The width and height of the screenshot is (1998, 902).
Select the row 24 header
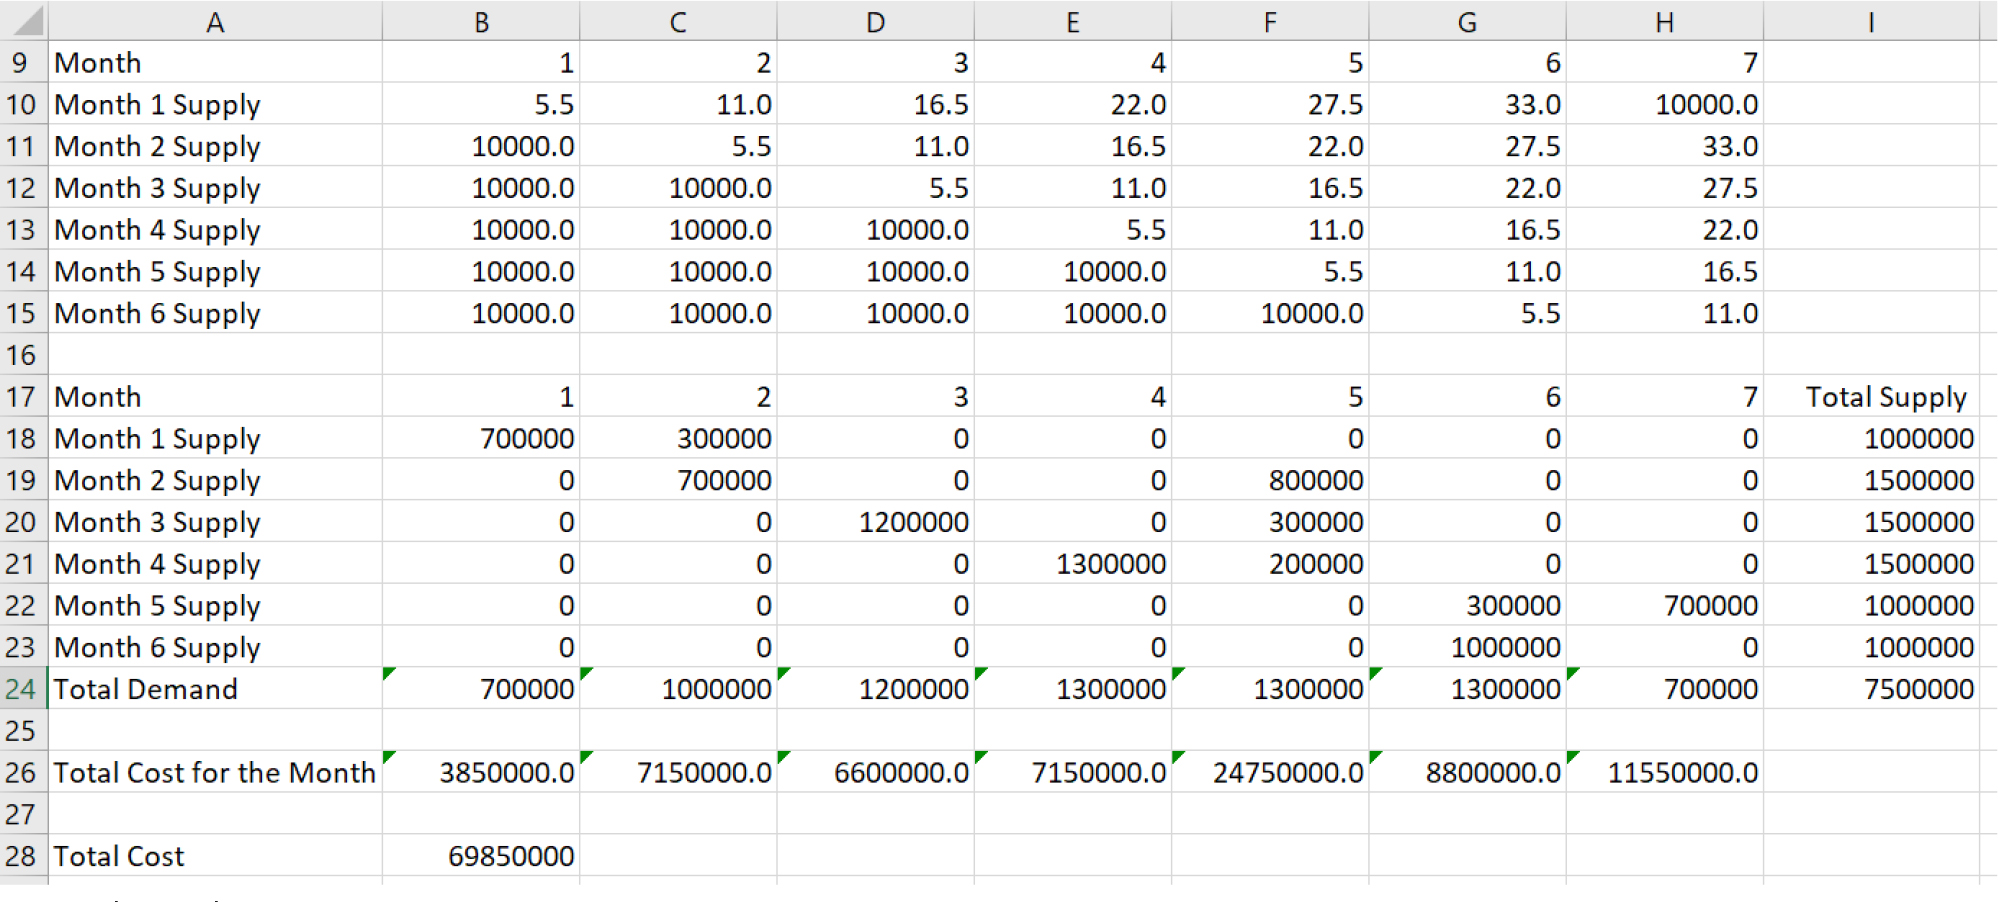(22, 689)
